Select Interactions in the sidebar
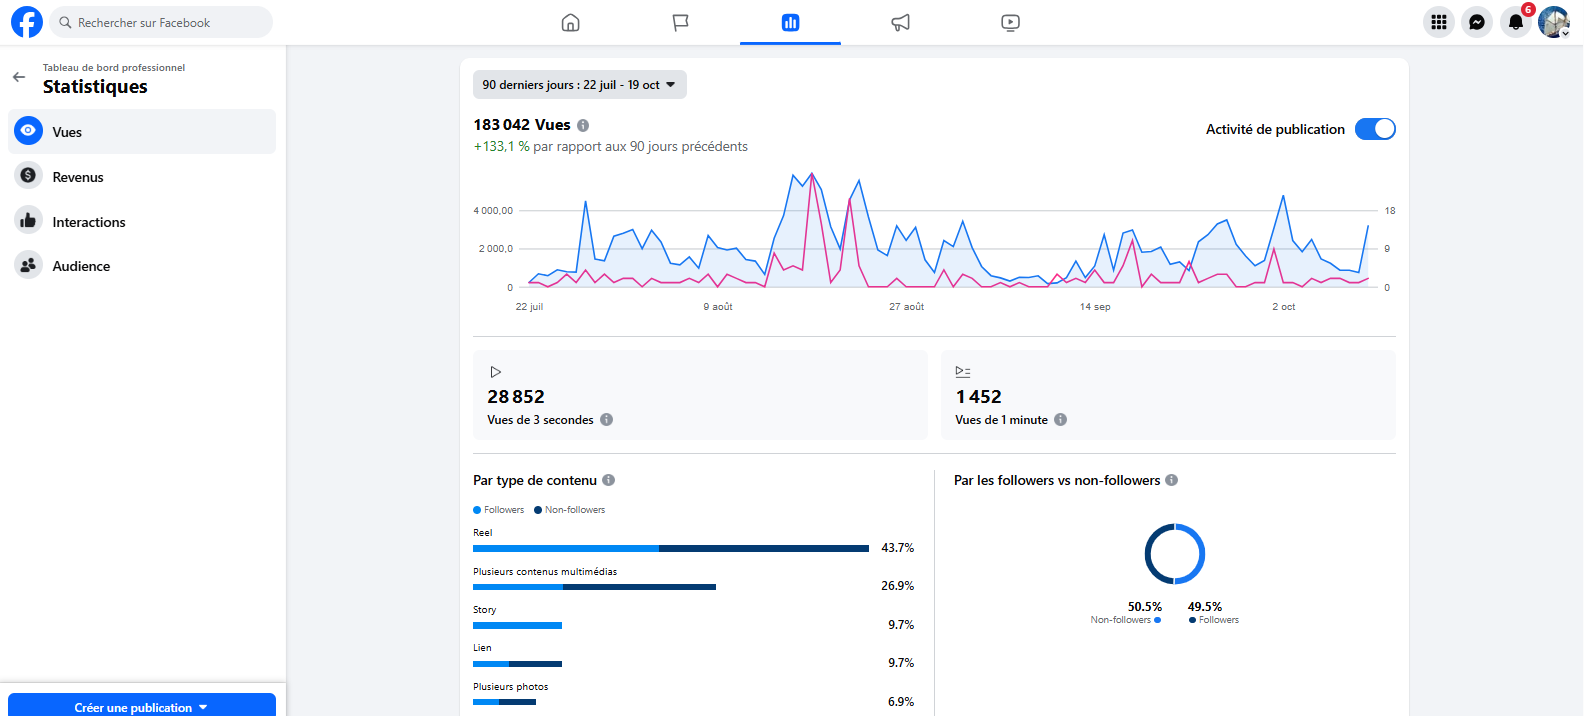The image size is (1584, 716). point(89,222)
